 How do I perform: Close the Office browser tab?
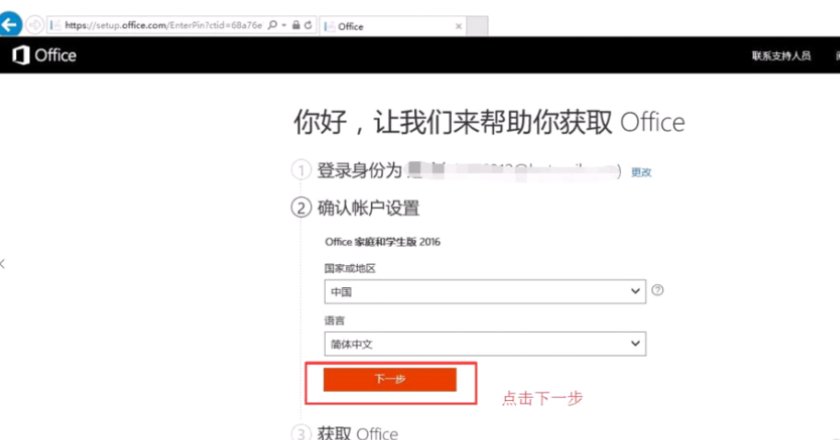[459, 26]
